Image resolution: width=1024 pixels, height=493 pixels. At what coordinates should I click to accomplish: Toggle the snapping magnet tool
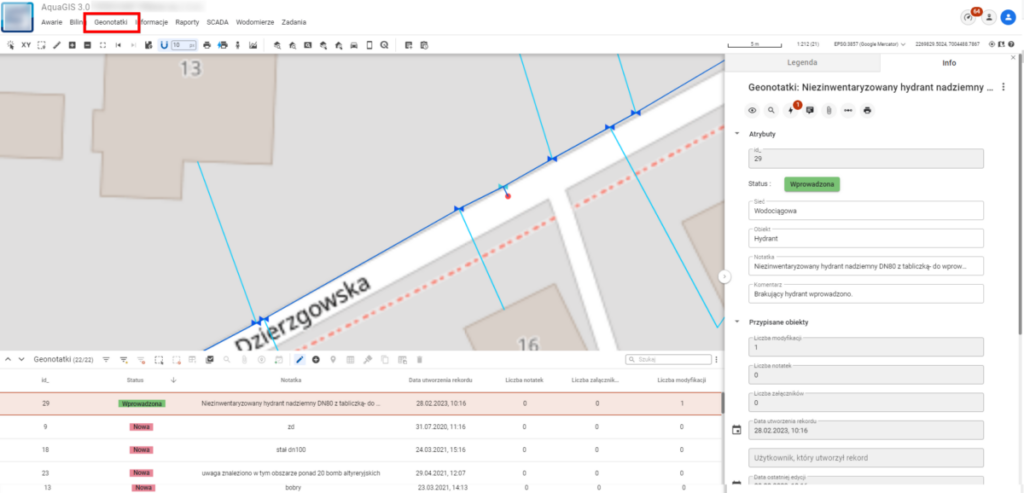pos(163,45)
